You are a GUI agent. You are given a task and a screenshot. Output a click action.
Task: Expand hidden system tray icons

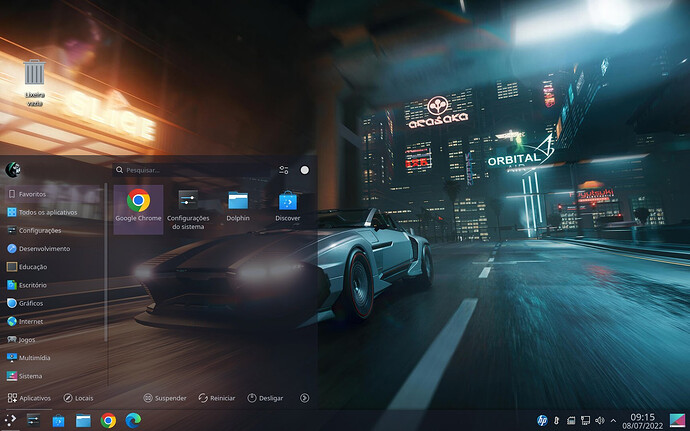[613, 421]
